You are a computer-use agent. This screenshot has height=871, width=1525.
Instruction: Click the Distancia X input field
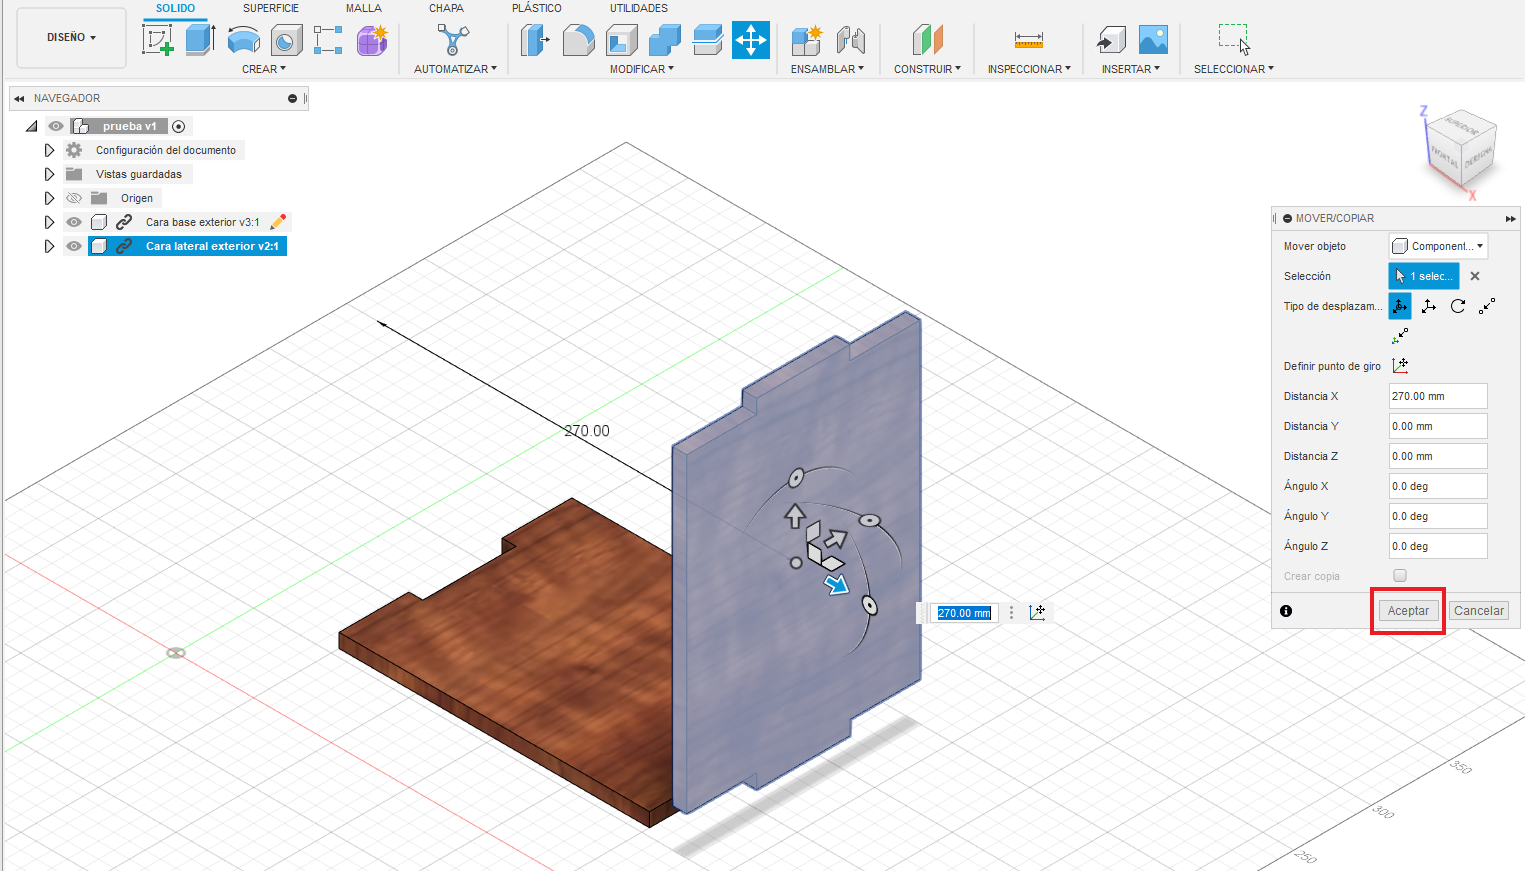(1438, 396)
